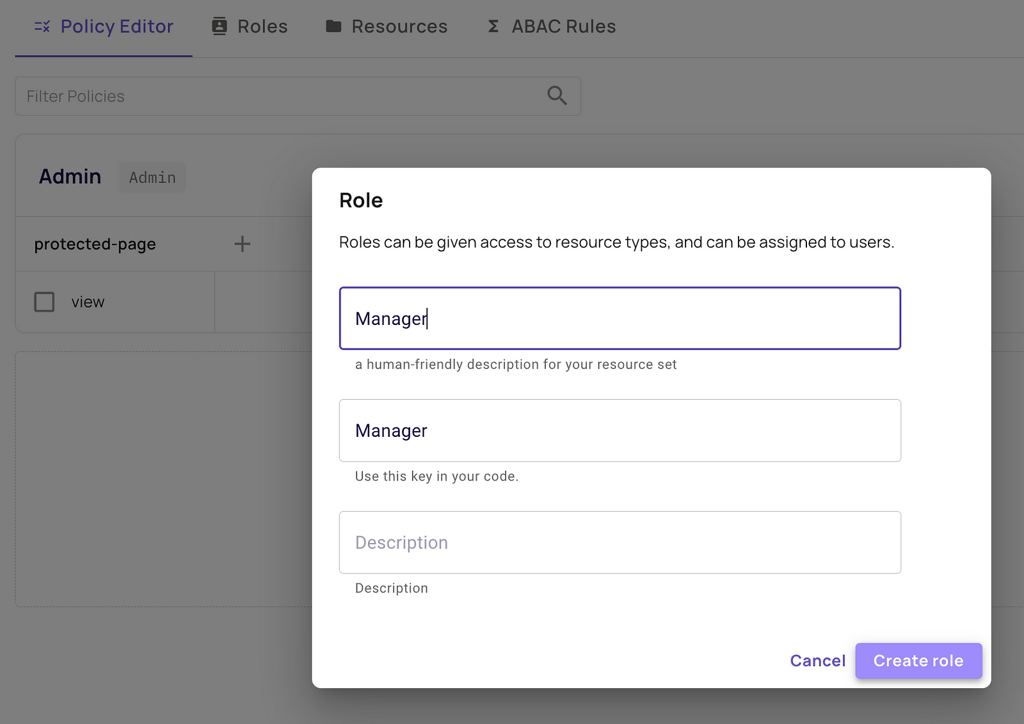Focus the Filter Policies search field
This screenshot has width=1024, height=724.
point(298,96)
